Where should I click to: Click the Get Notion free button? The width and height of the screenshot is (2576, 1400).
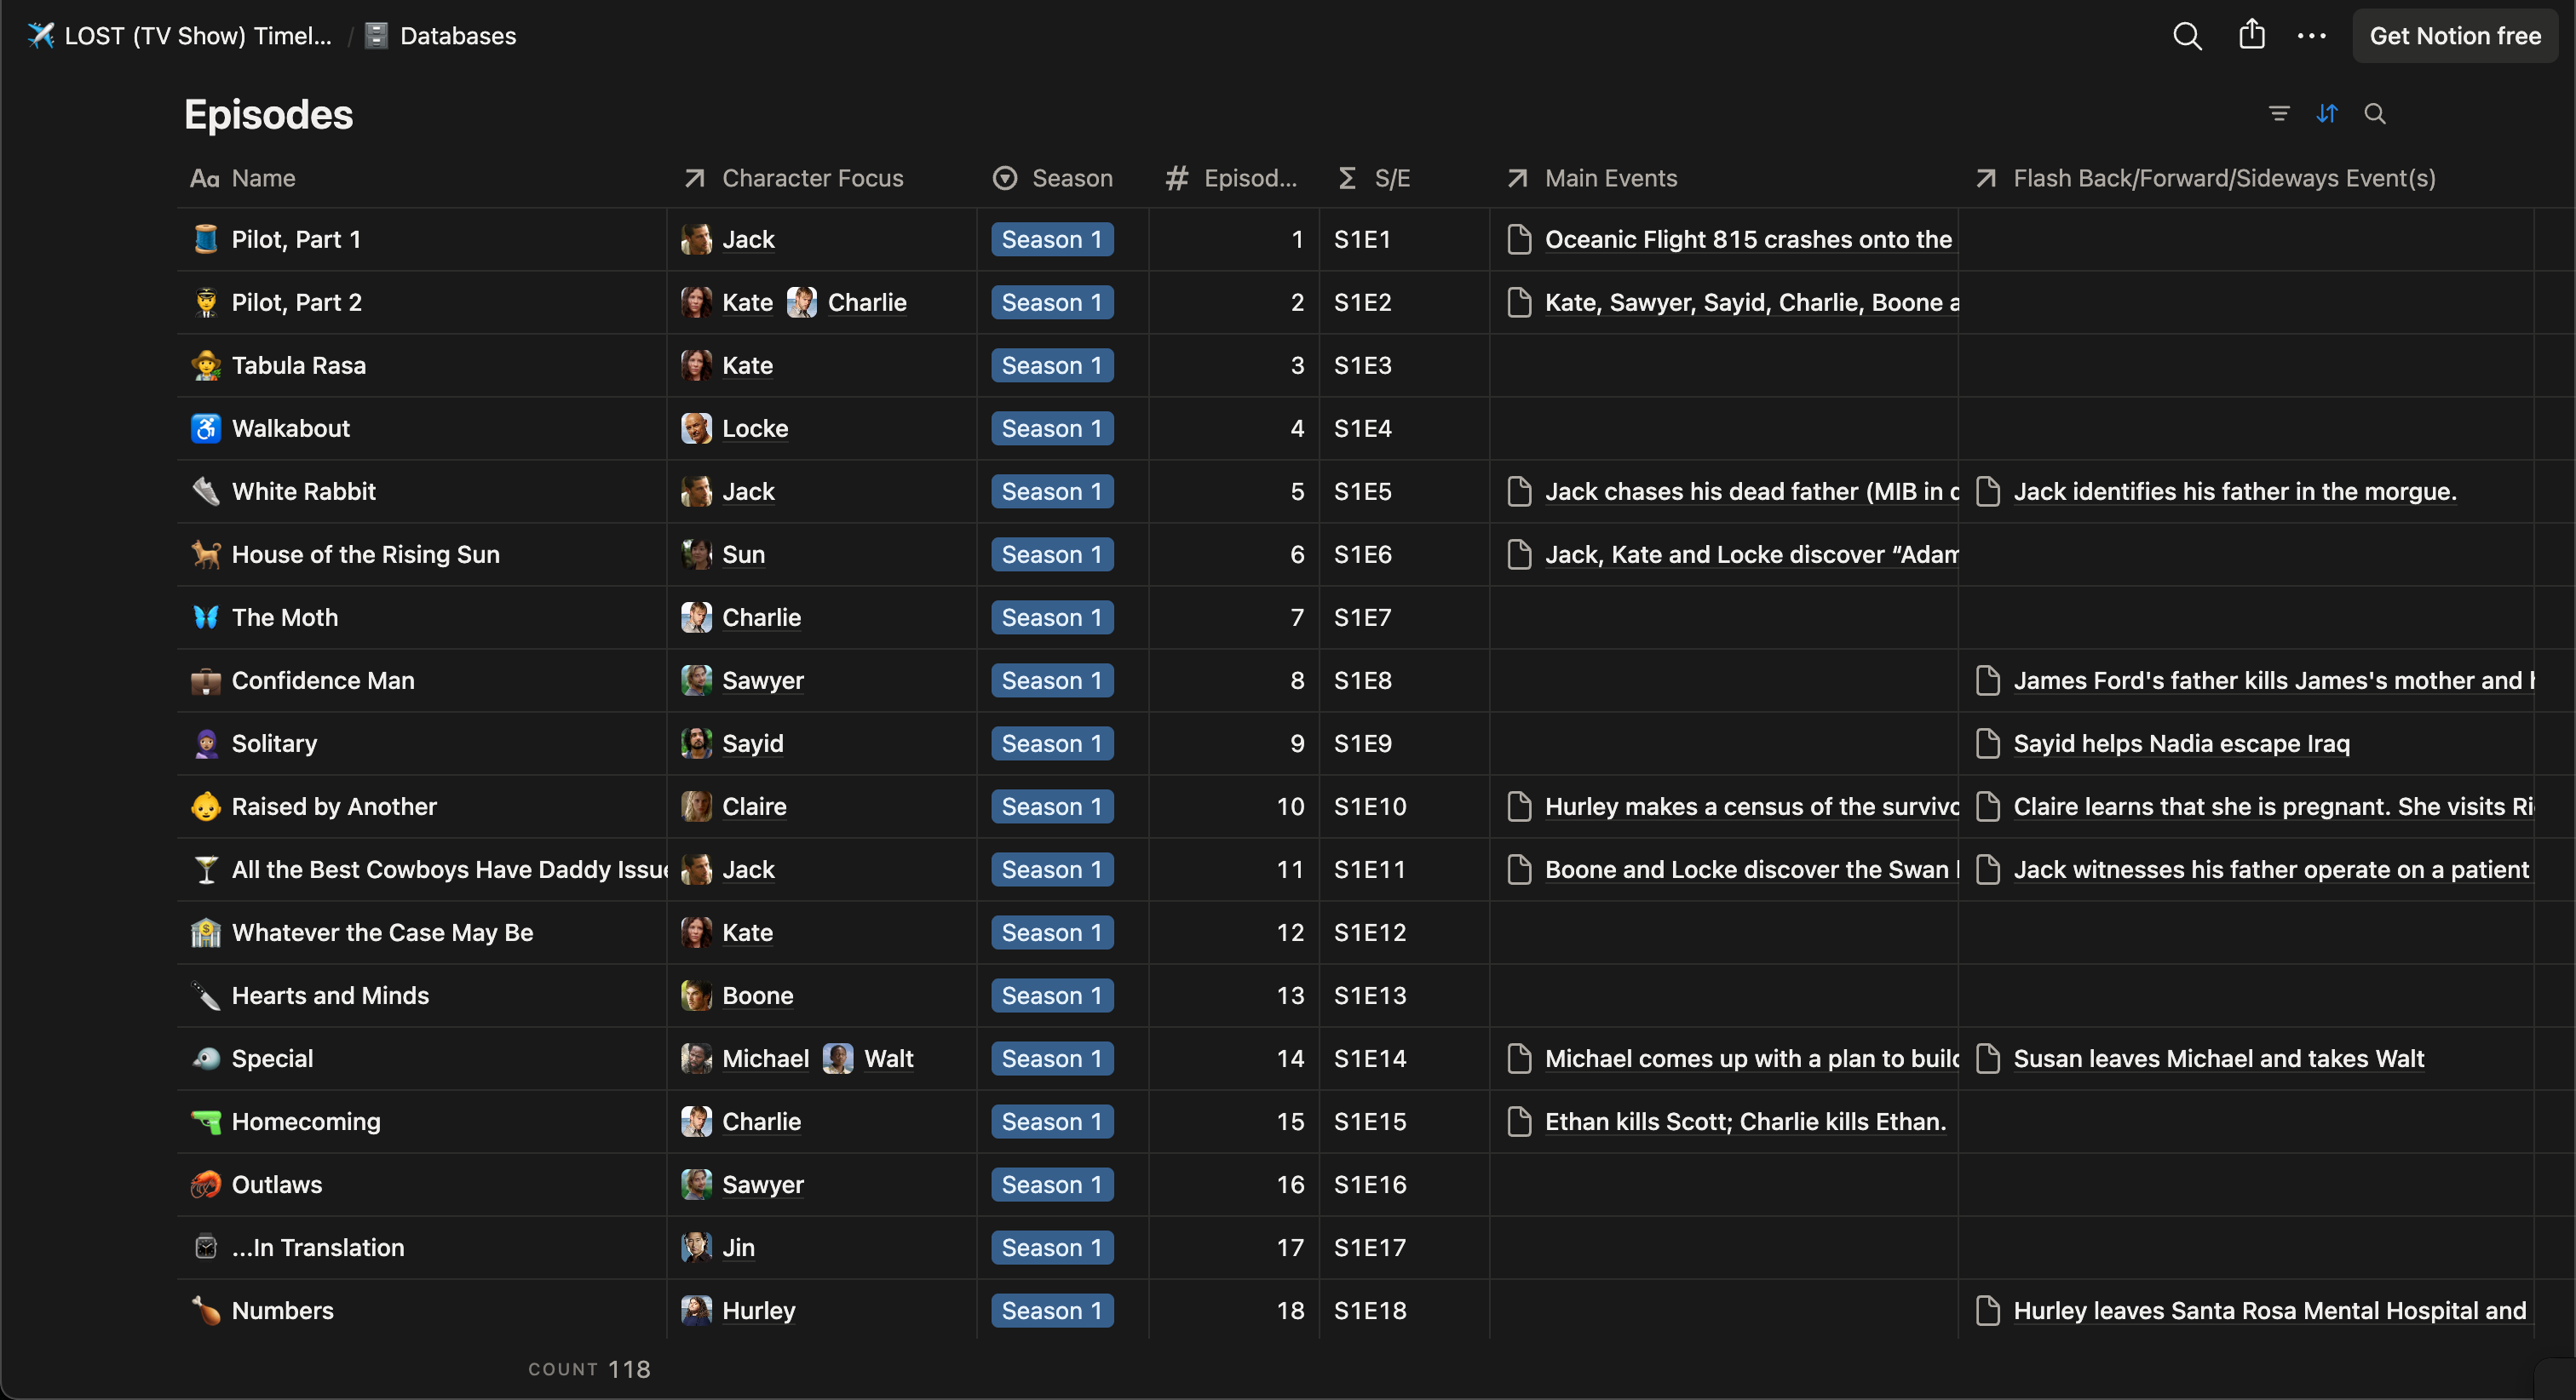2454,36
